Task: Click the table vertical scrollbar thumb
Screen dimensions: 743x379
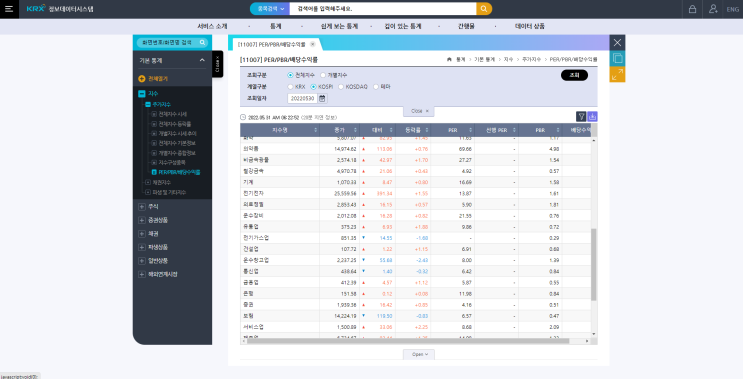Action: (594, 265)
